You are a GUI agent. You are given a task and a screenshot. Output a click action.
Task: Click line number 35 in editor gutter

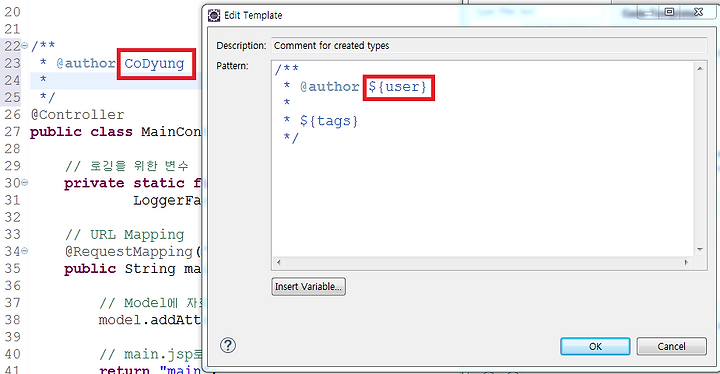point(12,268)
